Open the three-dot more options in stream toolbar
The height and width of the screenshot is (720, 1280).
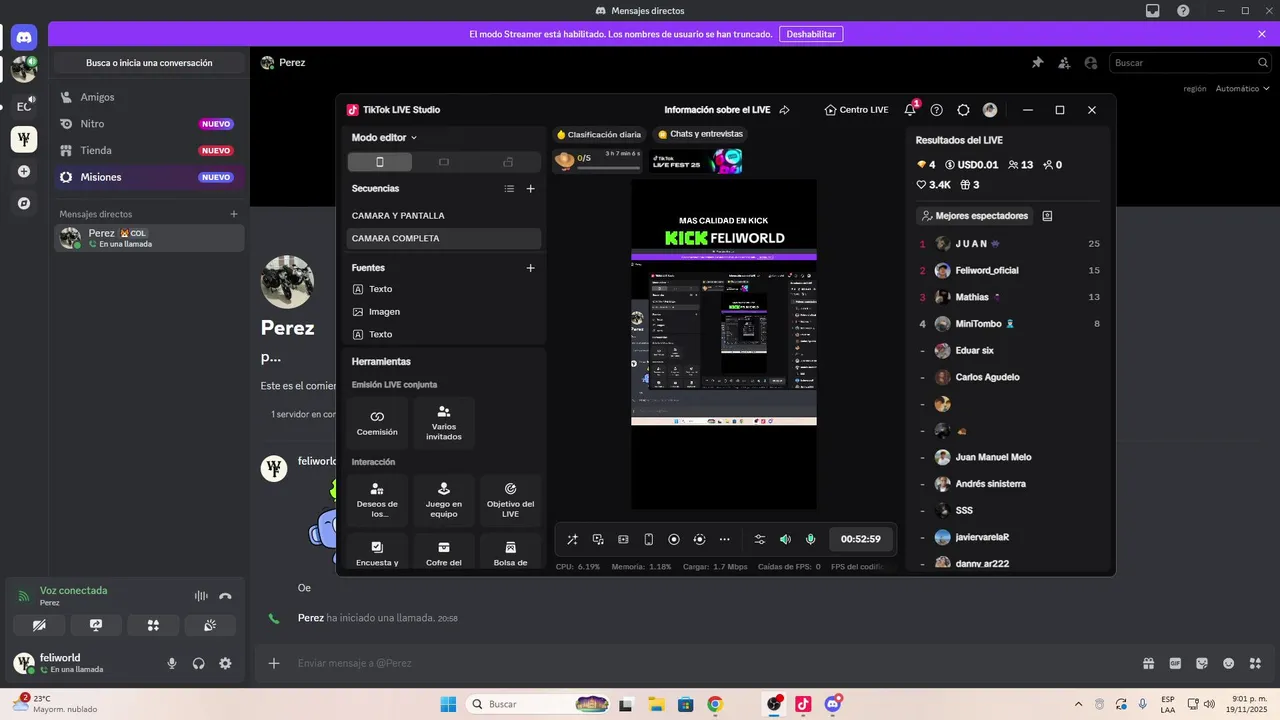[724, 539]
